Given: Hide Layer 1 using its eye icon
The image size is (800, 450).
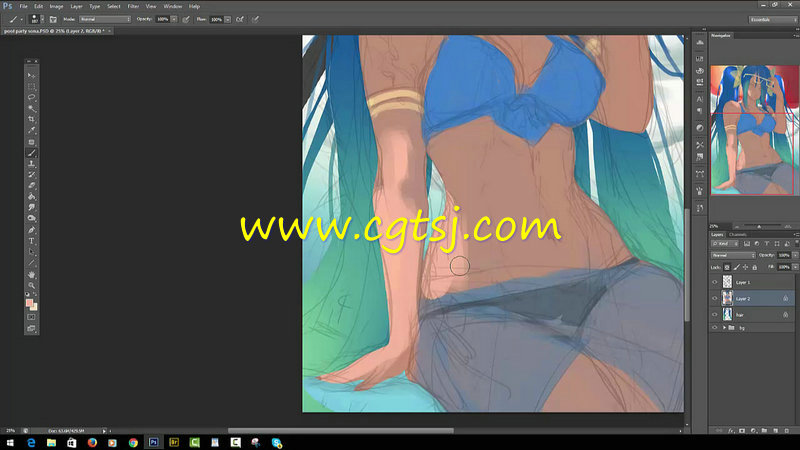Looking at the screenshot, I should (x=715, y=282).
